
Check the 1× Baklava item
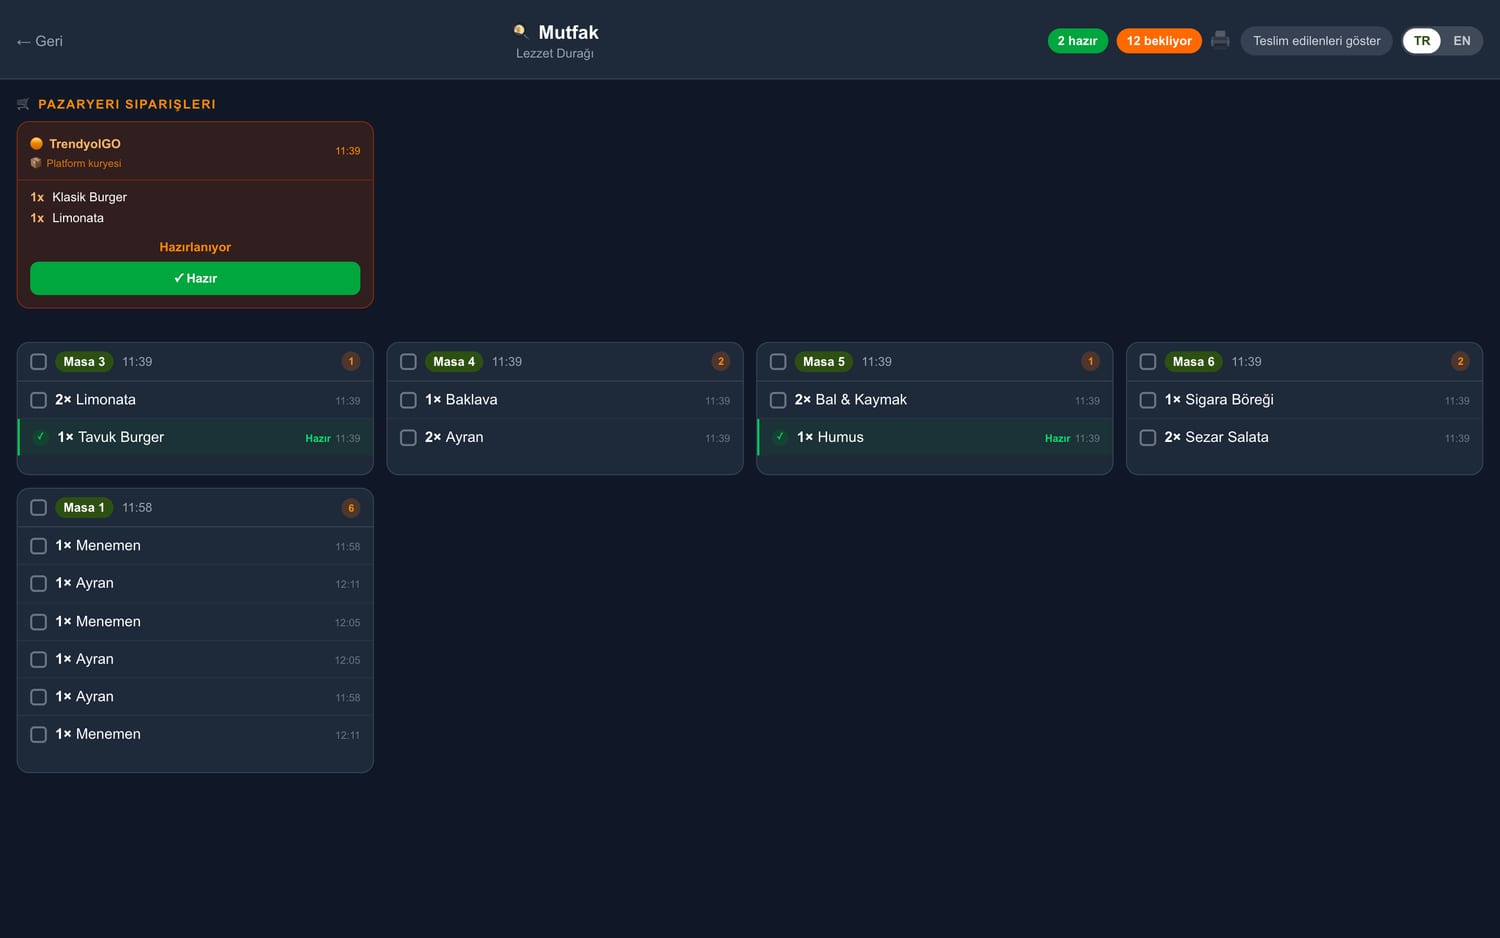click(x=408, y=400)
